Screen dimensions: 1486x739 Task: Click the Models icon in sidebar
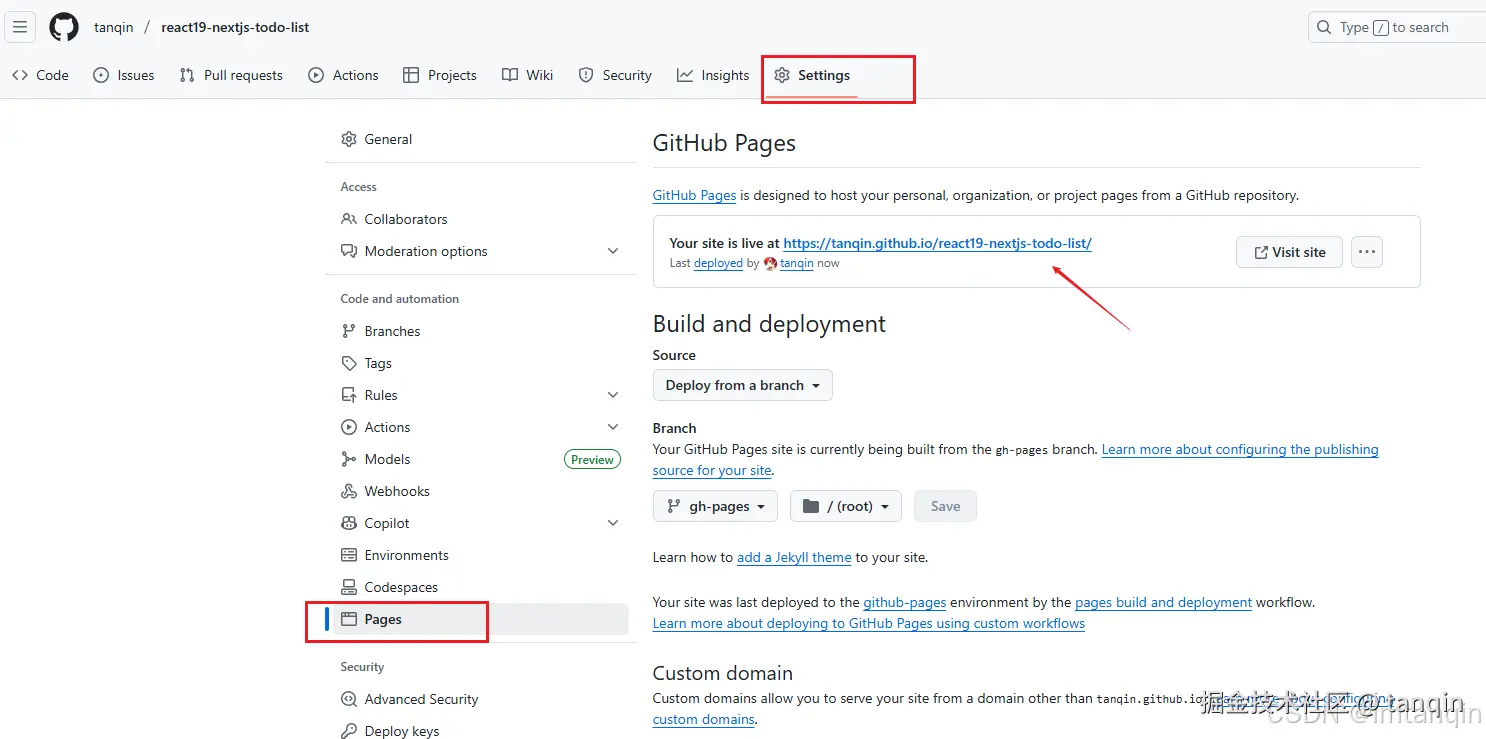click(349, 459)
